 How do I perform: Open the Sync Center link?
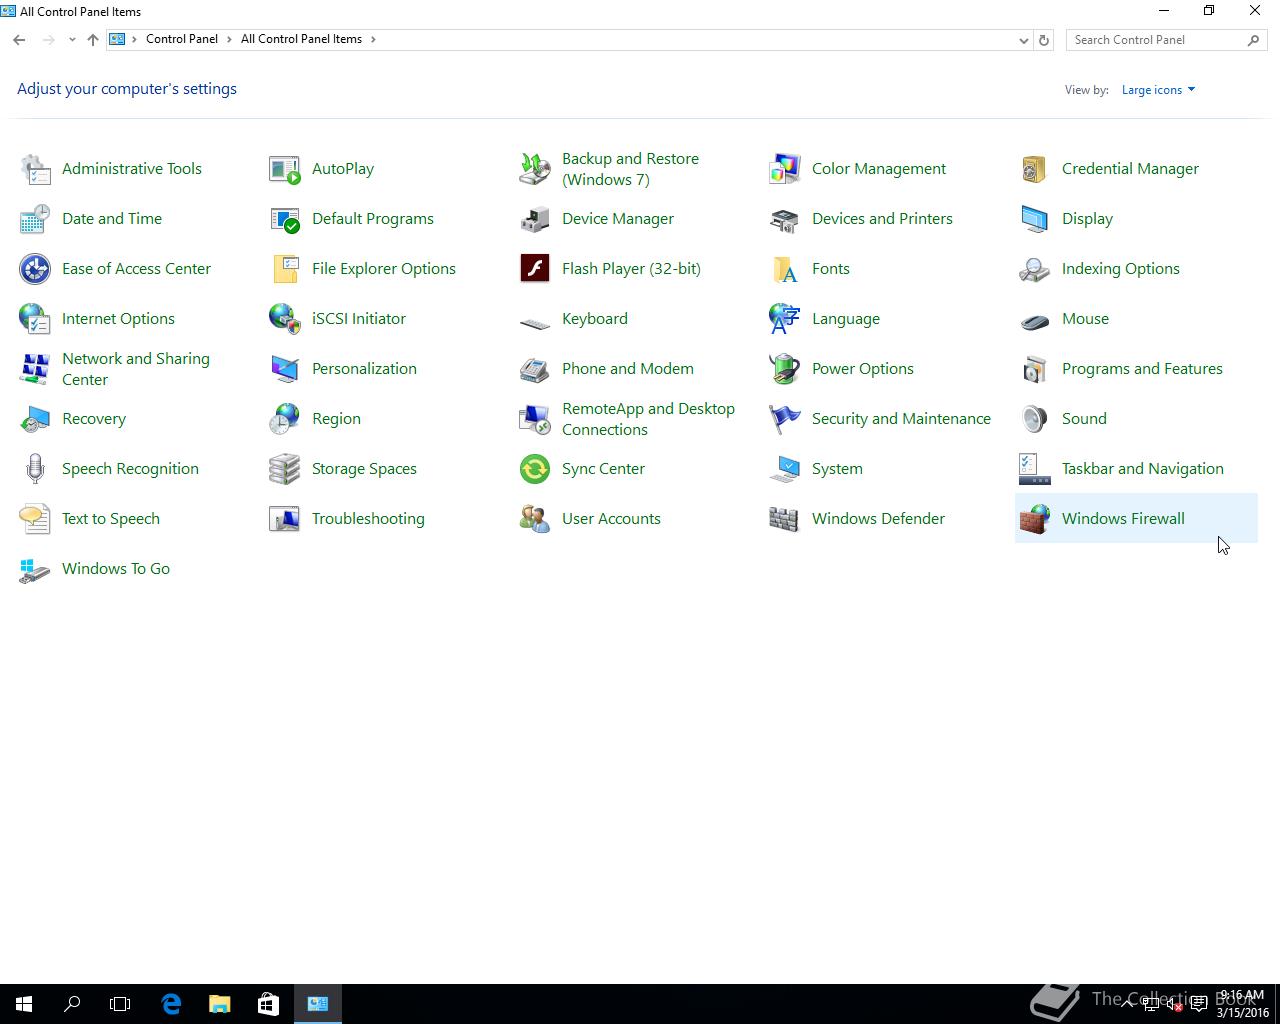tap(603, 469)
